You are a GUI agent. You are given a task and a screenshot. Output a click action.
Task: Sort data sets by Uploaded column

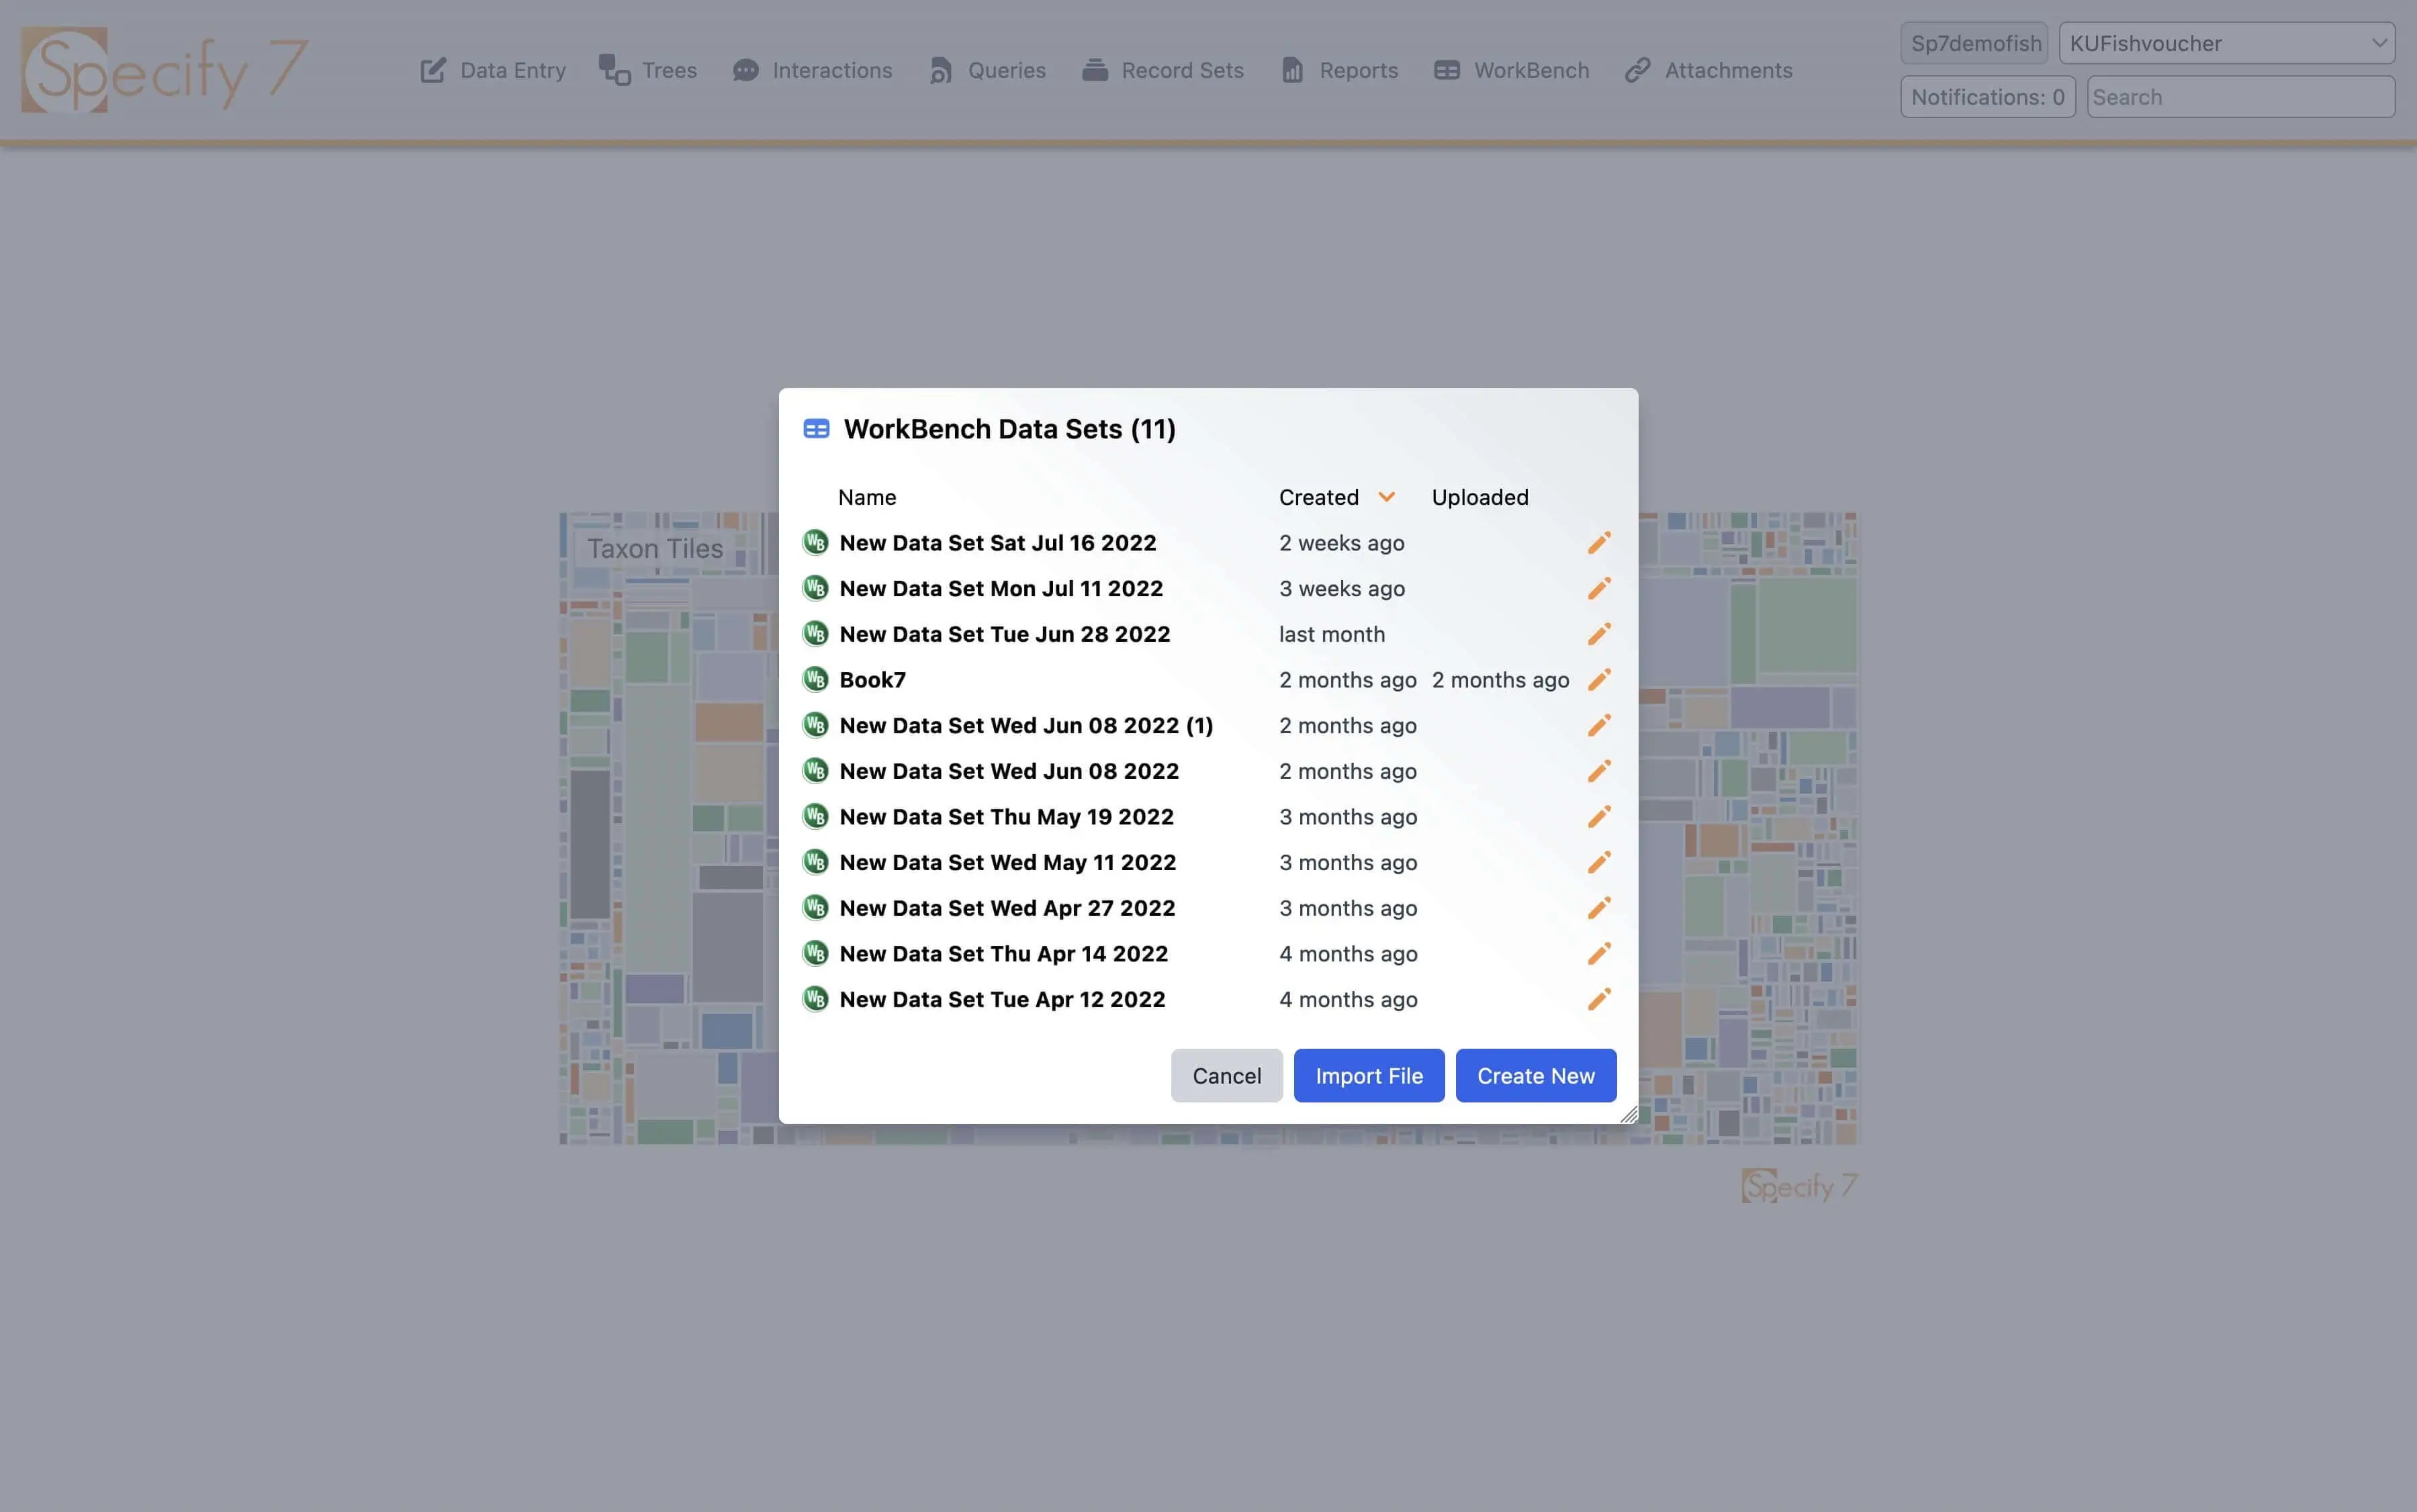[x=1479, y=497]
